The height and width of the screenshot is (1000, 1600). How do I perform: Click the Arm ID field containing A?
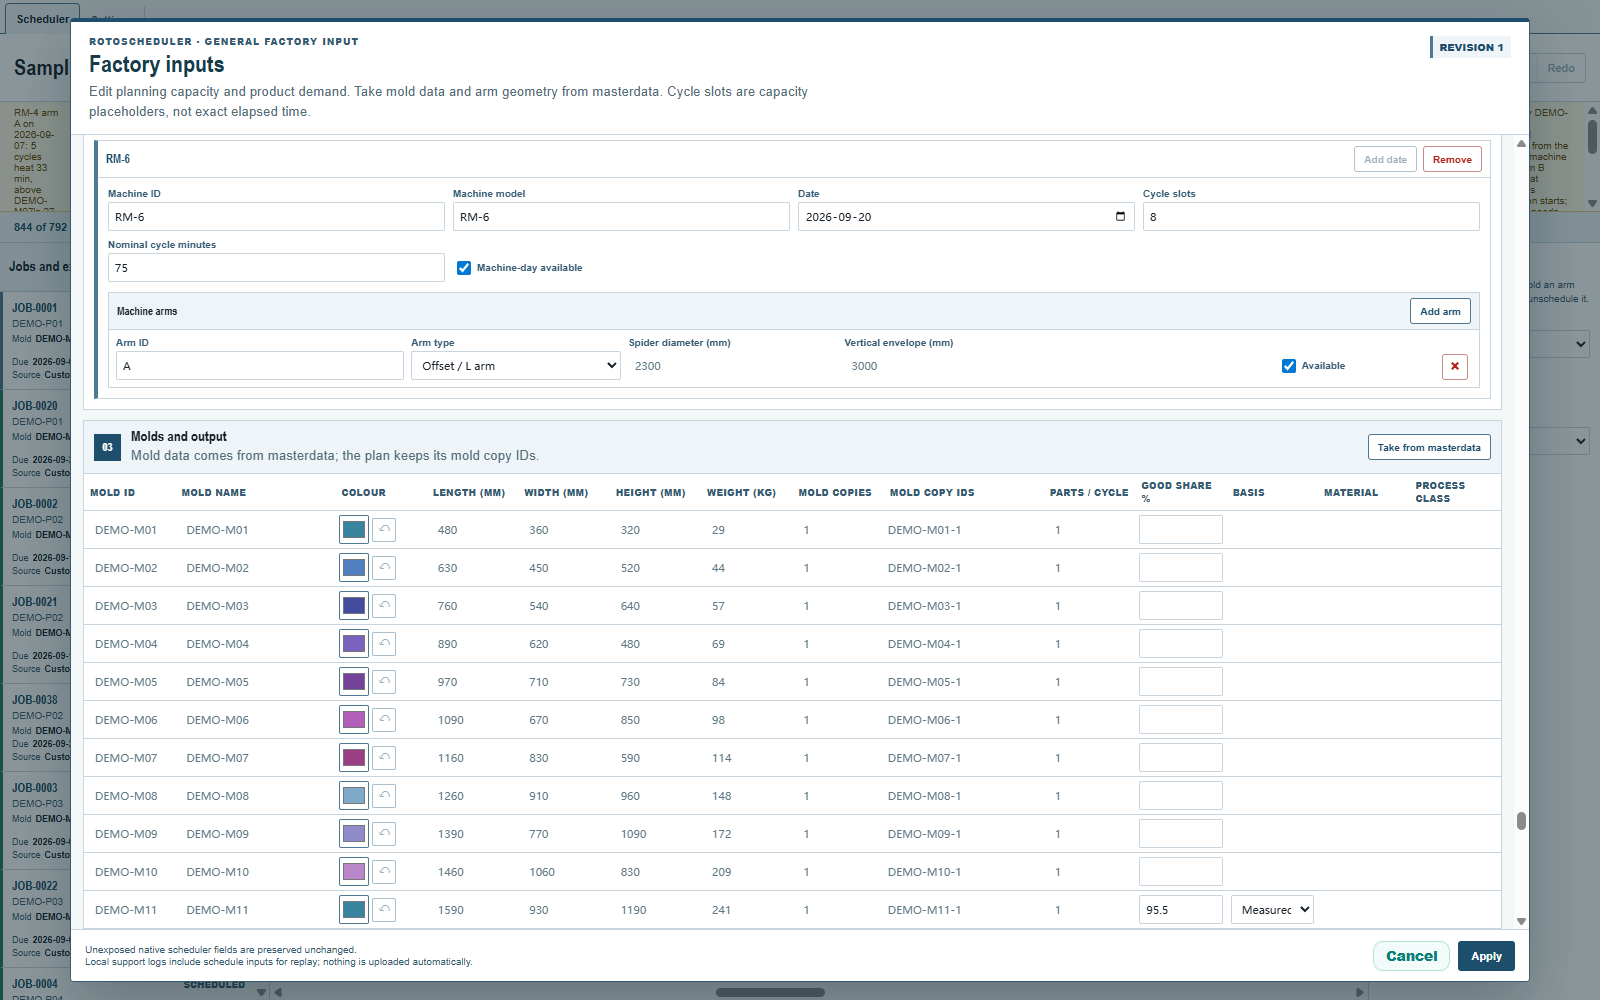click(x=260, y=366)
